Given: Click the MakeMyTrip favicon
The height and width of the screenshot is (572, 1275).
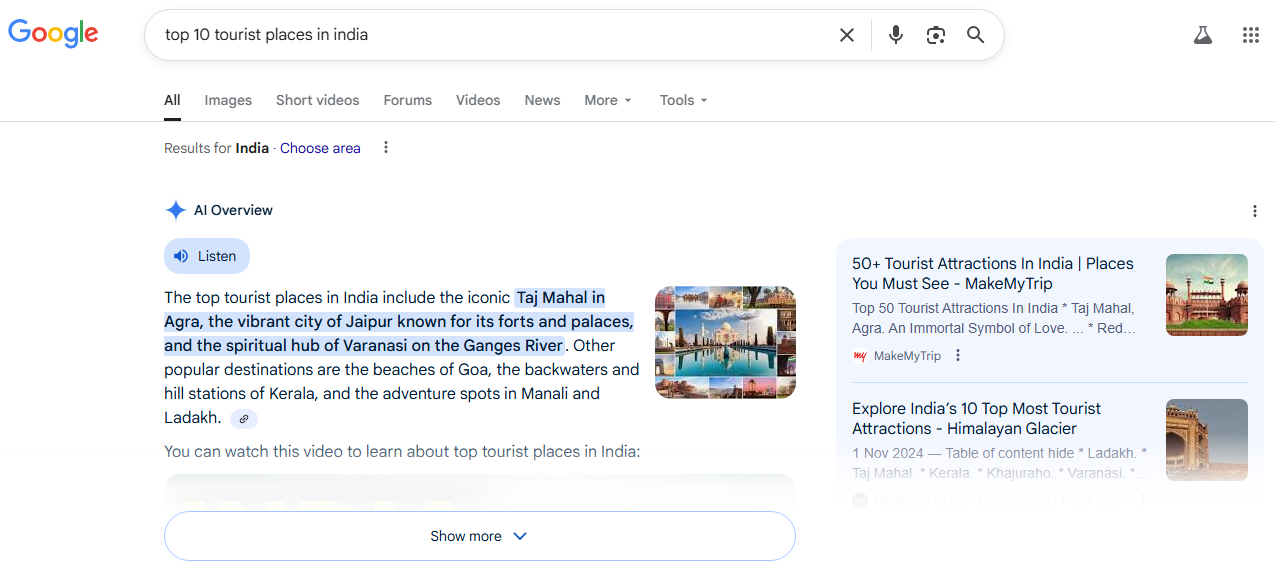Looking at the screenshot, I should [860, 356].
